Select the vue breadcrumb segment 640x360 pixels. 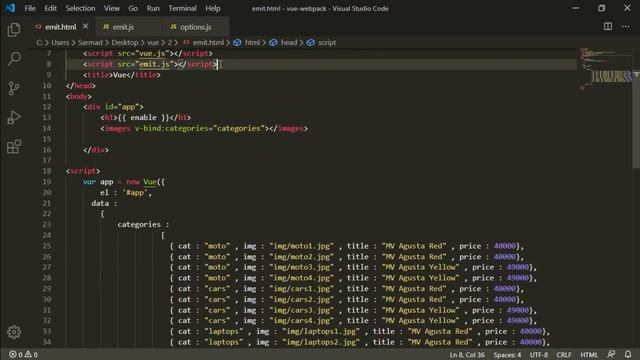pos(153,42)
